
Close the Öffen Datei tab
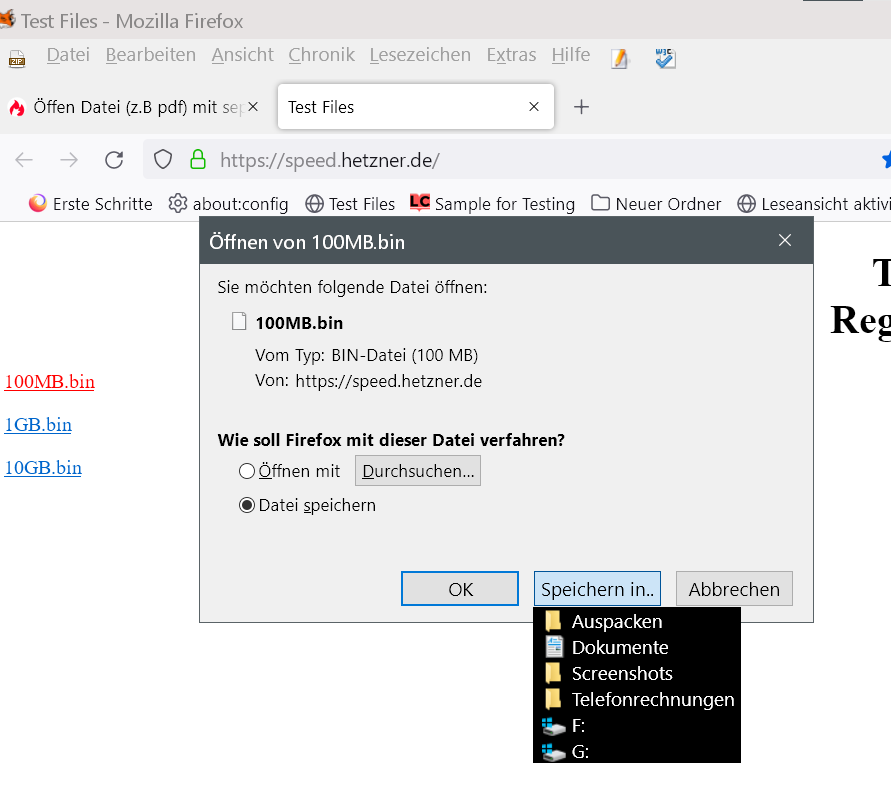pos(253,107)
